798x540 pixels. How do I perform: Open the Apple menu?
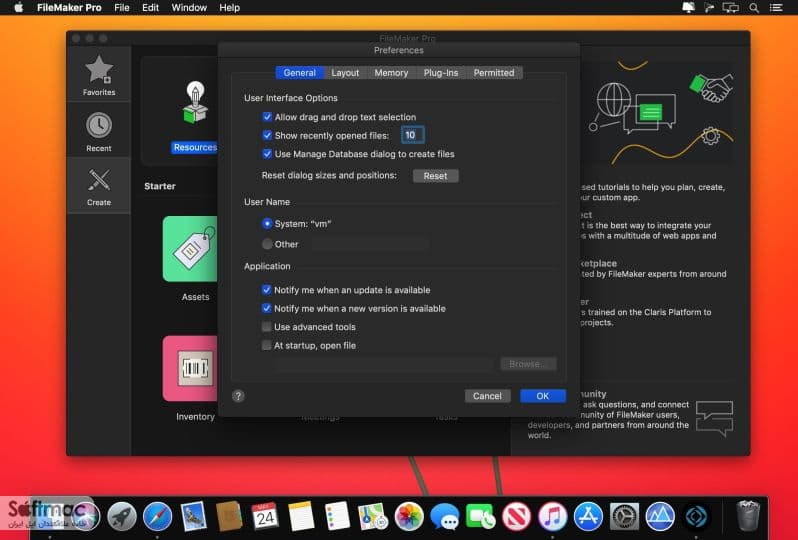[18, 8]
